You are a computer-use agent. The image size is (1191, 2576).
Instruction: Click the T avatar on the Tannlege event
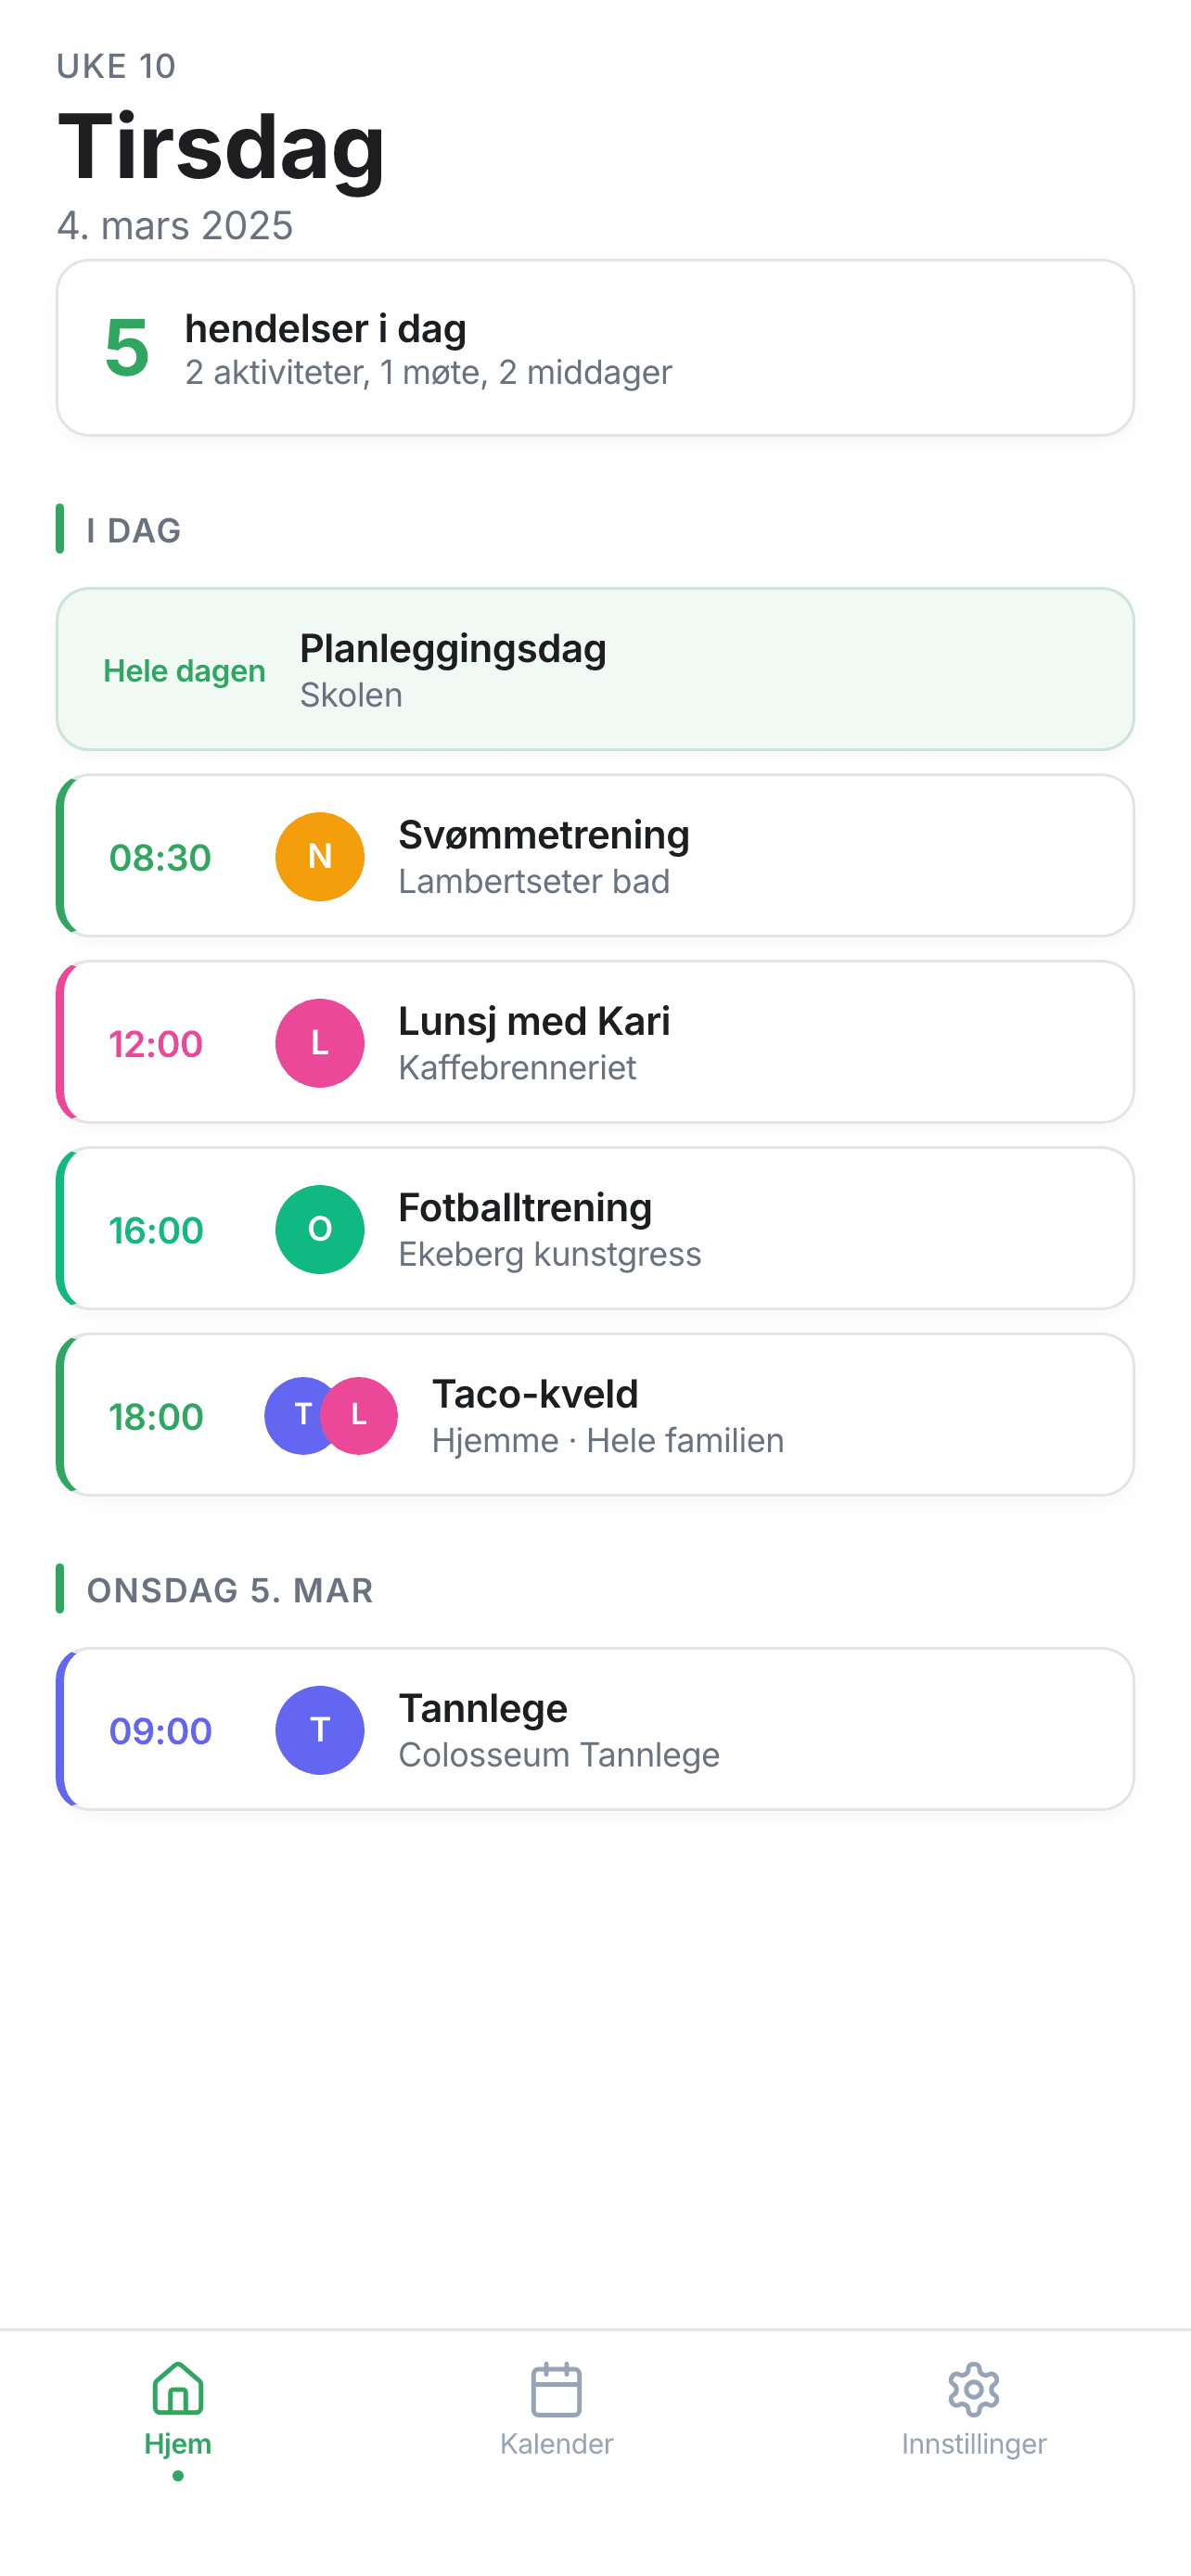click(319, 1730)
